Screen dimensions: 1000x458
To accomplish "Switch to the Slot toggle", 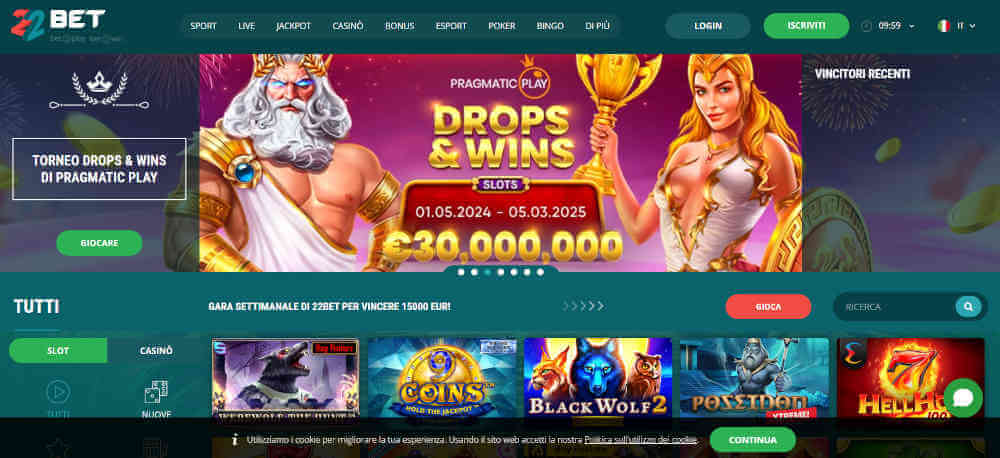I will tap(58, 351).
